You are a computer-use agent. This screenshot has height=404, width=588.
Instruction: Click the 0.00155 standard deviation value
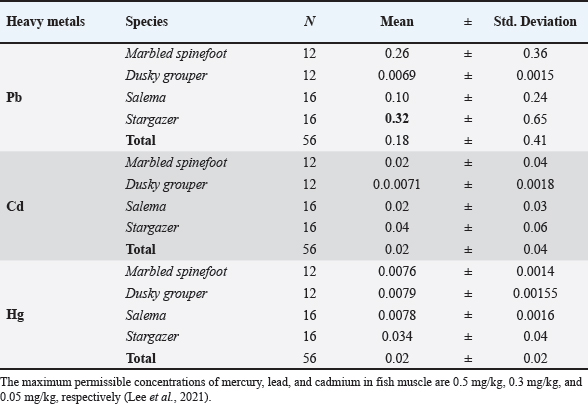[535, 293]
